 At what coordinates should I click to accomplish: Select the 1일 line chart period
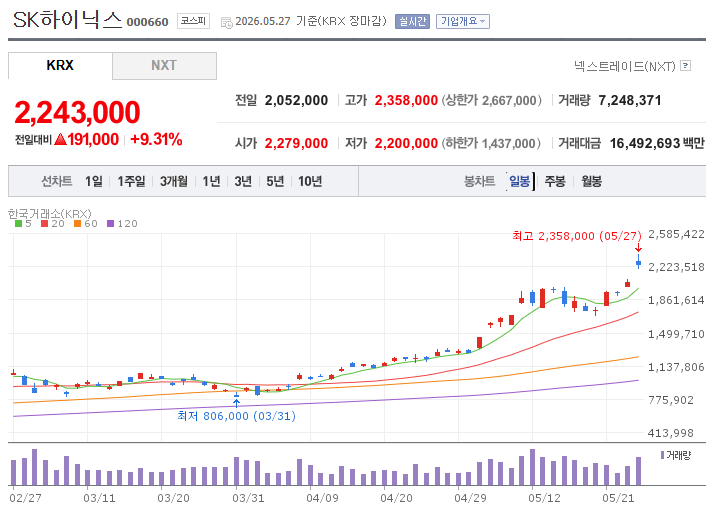point(94,181)
